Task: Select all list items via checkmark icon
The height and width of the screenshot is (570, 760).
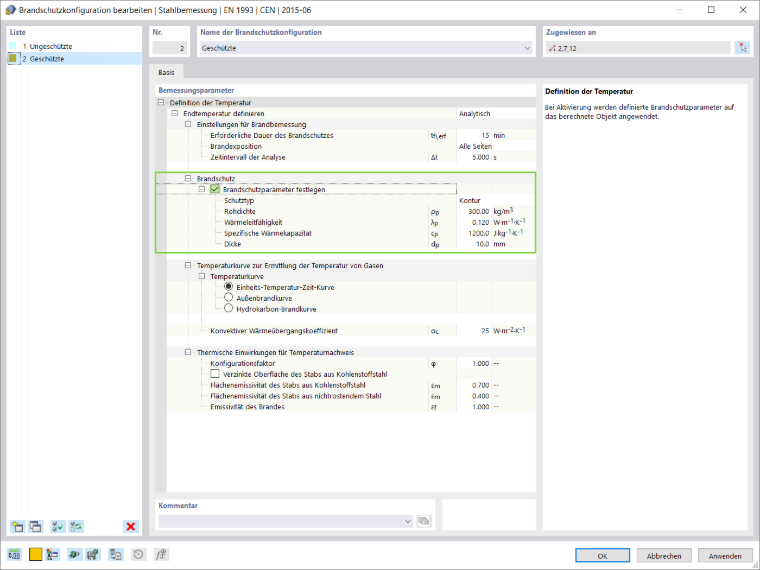Action: (58, 526)
